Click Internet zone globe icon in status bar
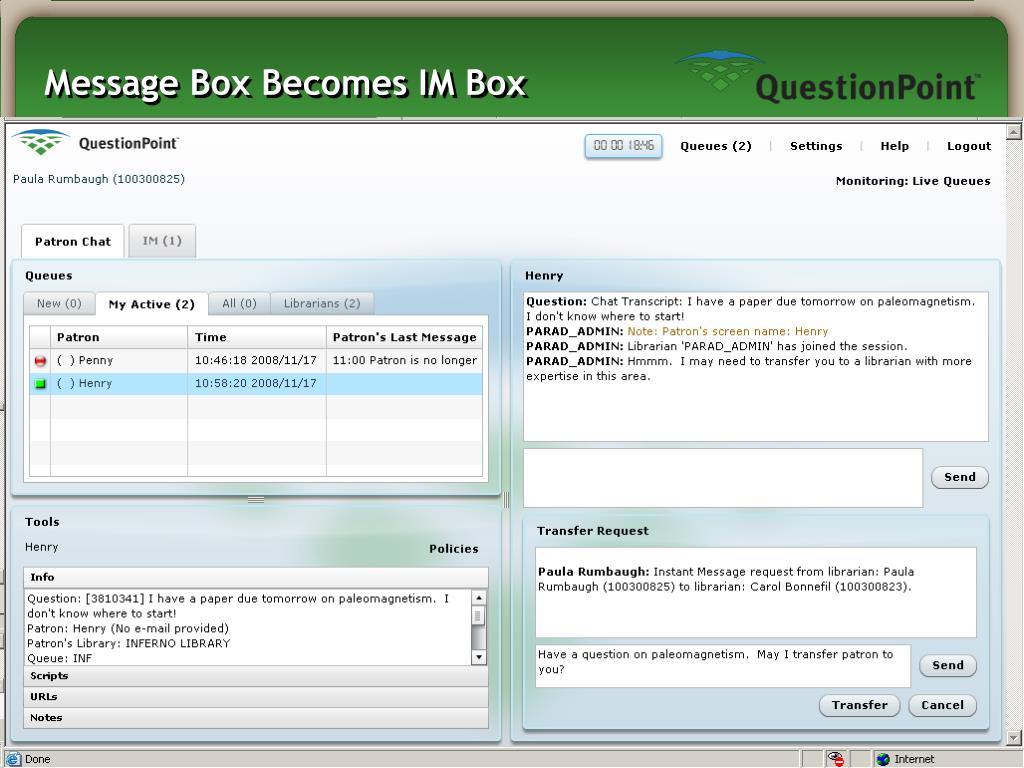This screenshot has height=768, width=1024. (883, 759)
